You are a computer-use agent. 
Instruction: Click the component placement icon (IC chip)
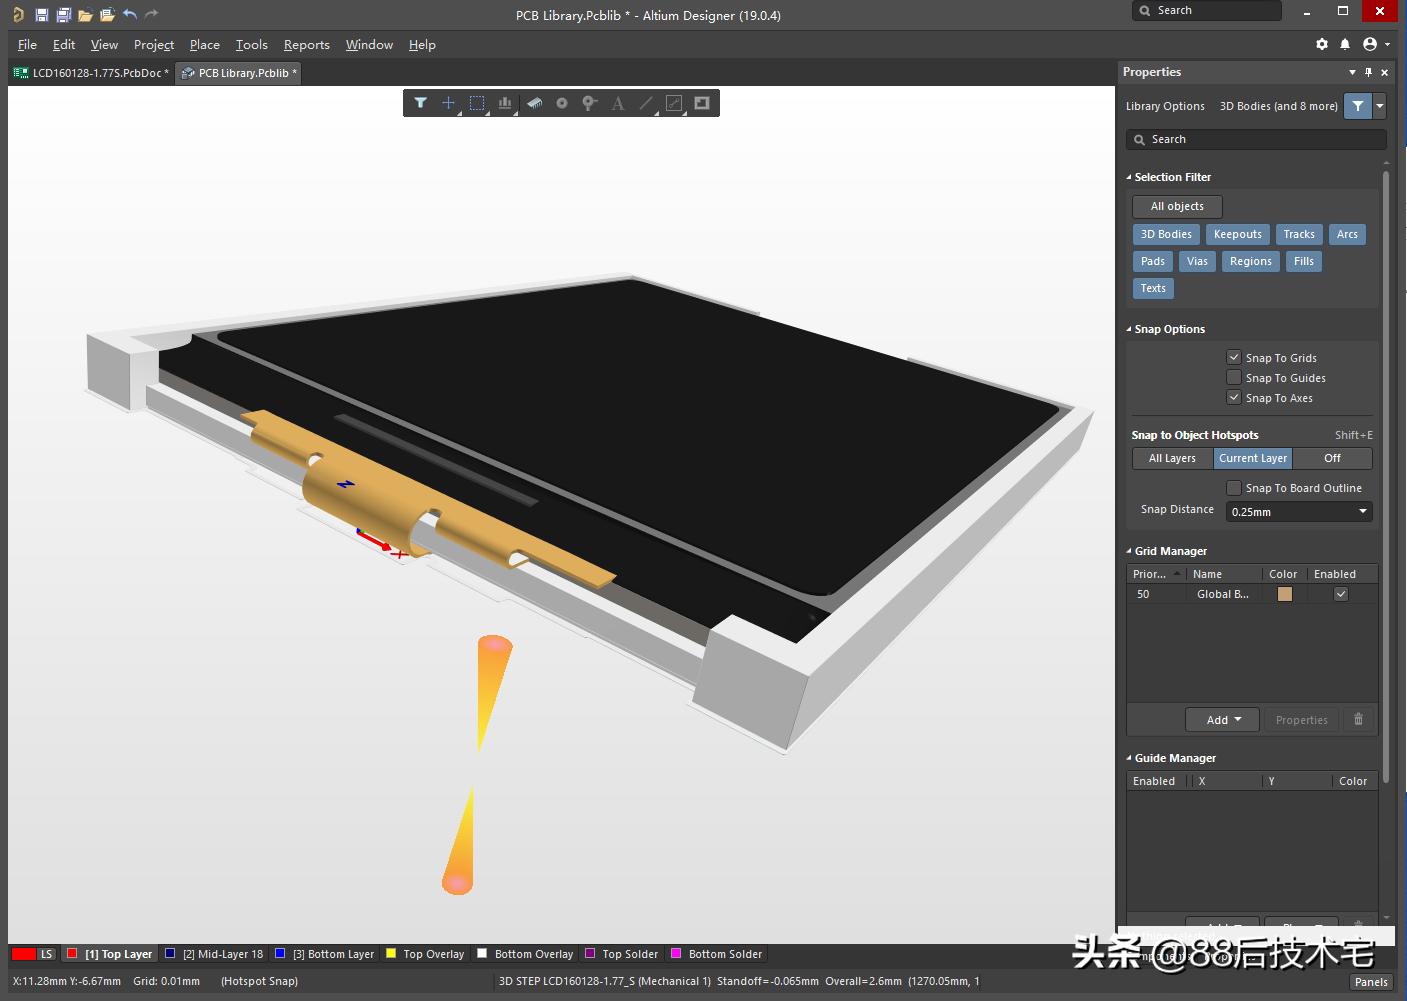tap(534, 103)
